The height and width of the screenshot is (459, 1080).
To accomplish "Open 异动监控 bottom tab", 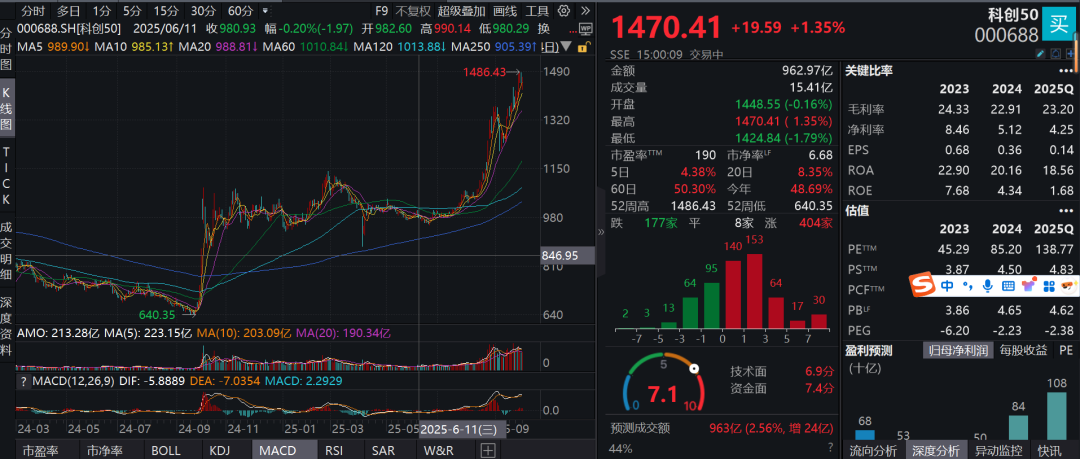I will pos(999,451).
